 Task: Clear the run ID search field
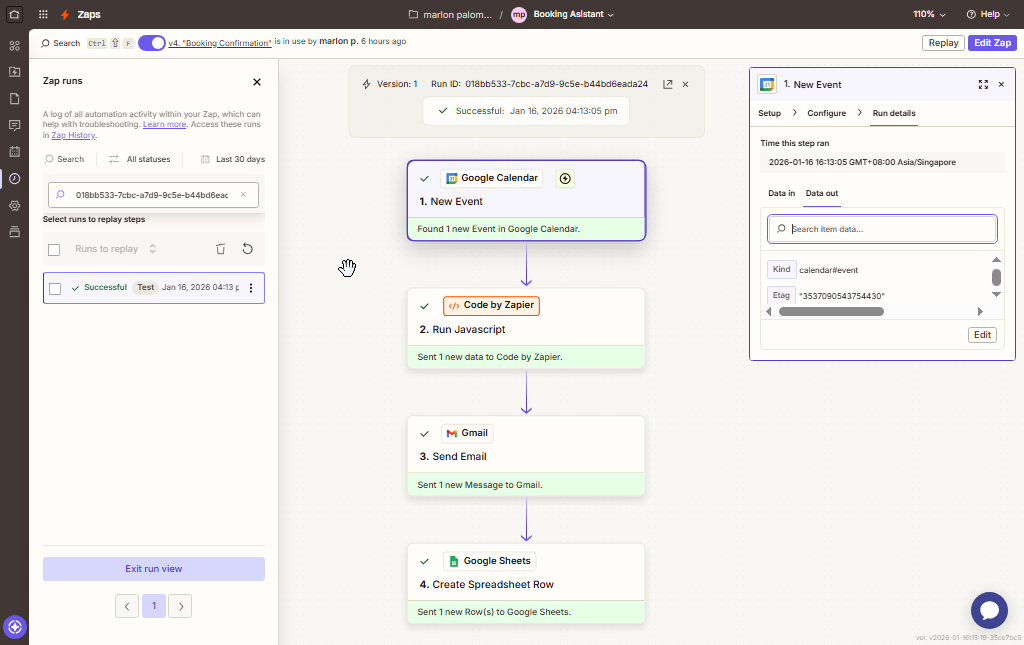pos(243,195)
